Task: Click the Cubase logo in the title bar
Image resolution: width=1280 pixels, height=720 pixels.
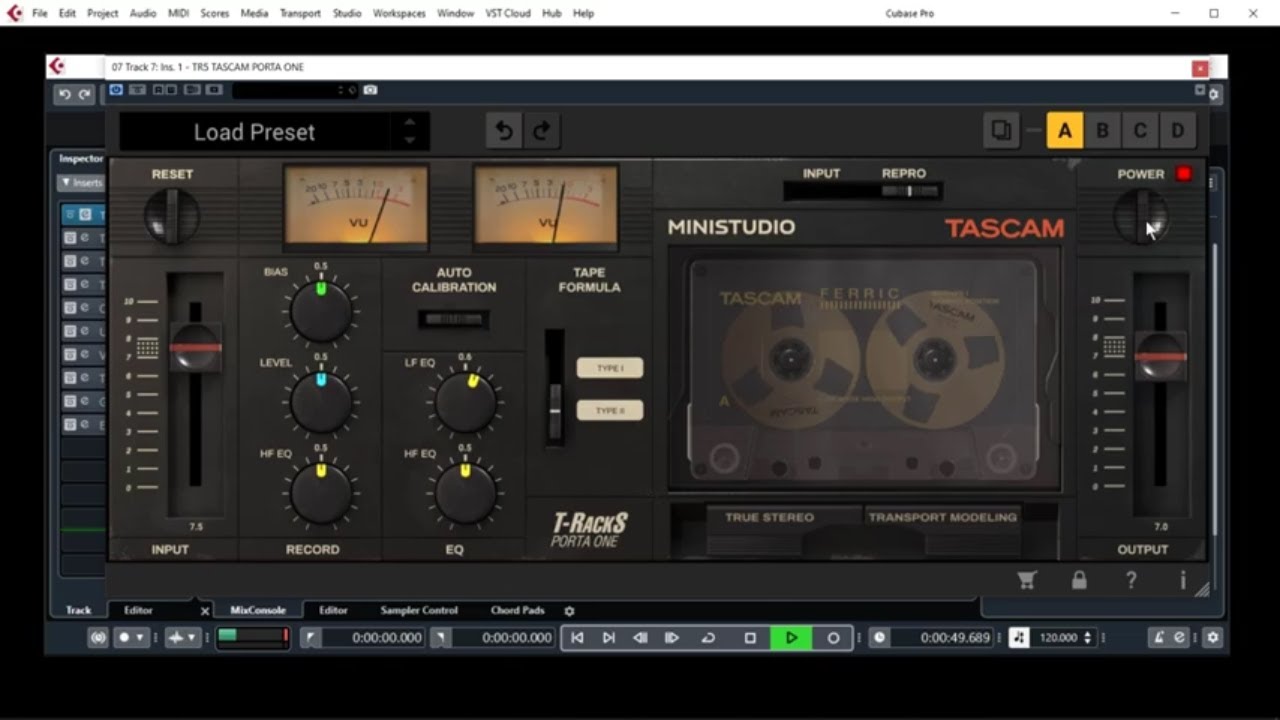Action: coord(14,13)
